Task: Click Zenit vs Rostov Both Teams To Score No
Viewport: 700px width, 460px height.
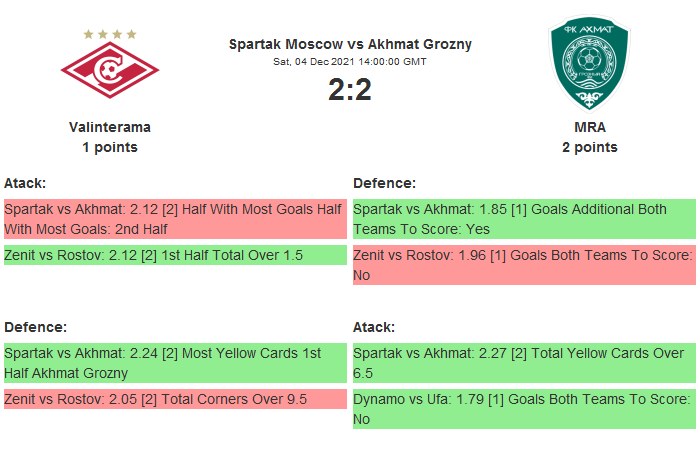Action: (x=523, y=265)
